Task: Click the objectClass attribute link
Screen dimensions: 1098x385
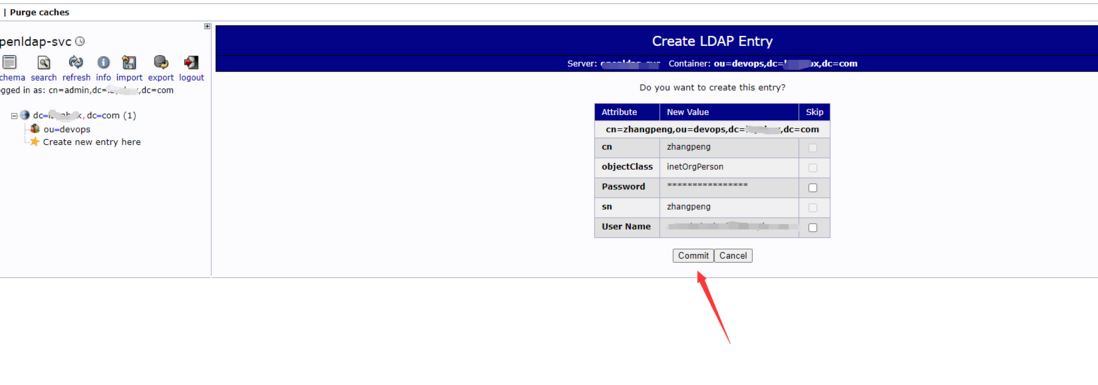Action: click(x=627, y=167)
